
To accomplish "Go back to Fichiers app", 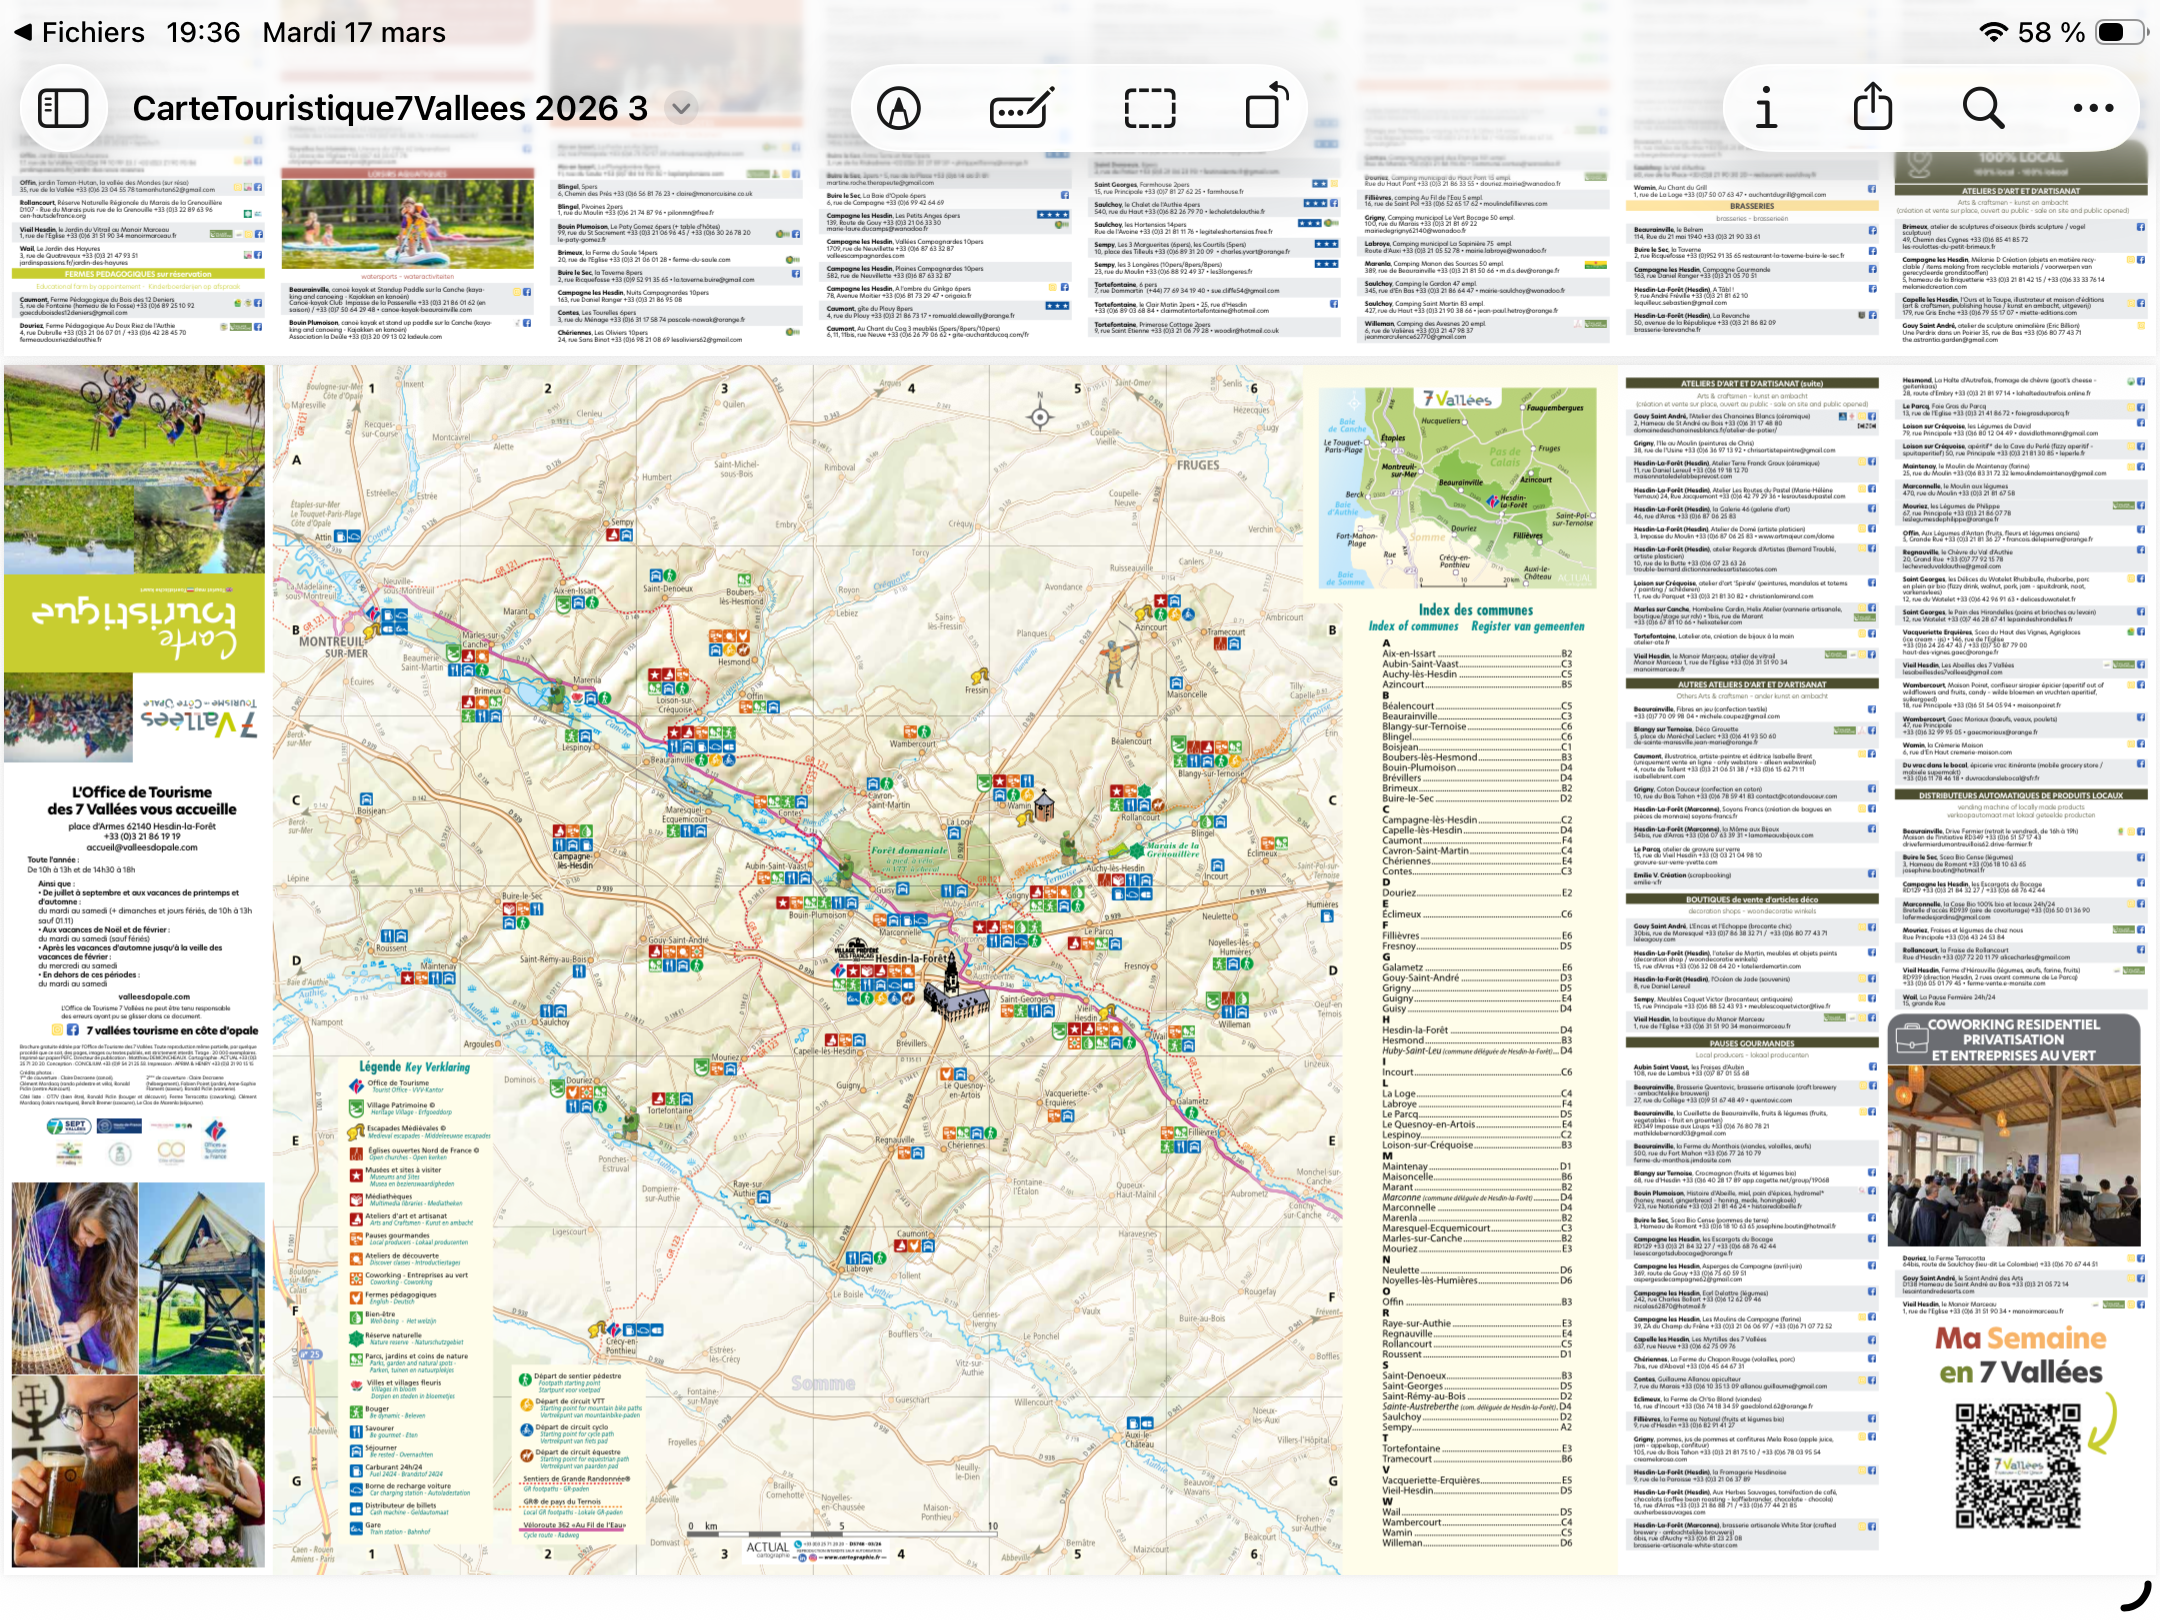I will pos(80,32).
